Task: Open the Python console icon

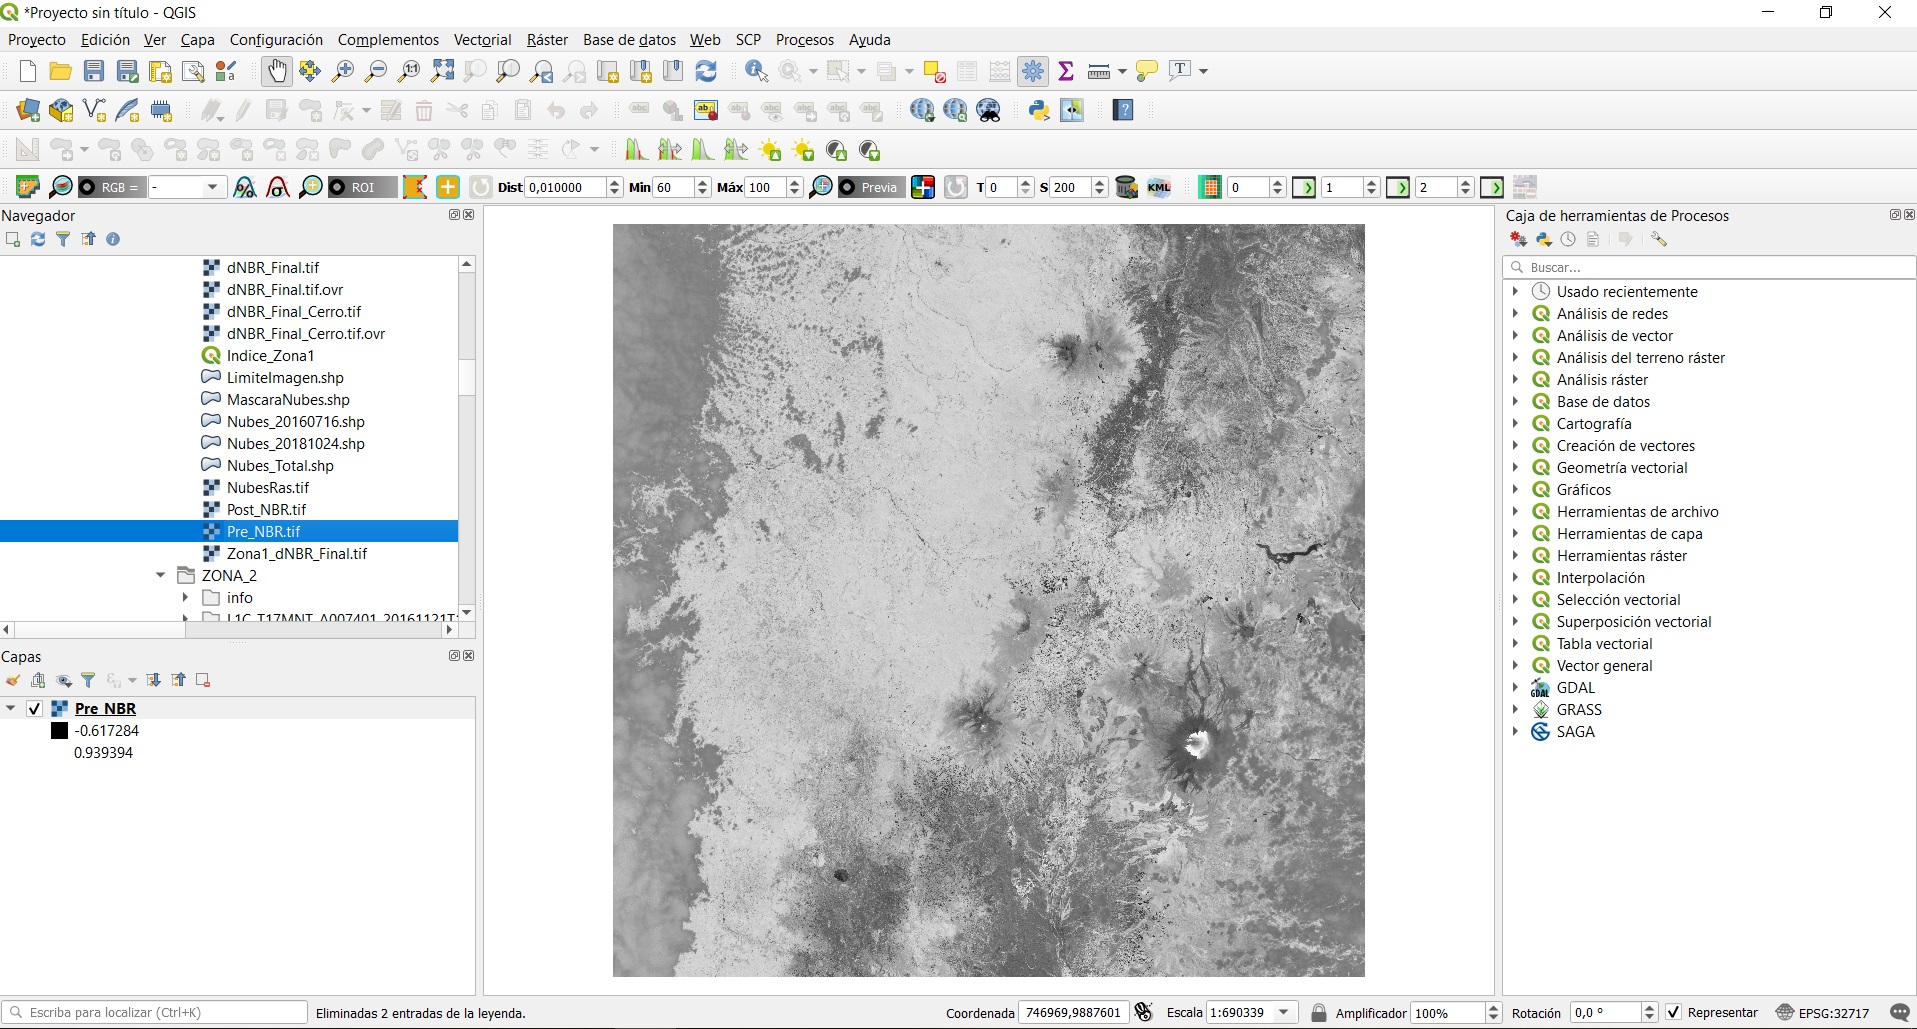Action: 1039,110
